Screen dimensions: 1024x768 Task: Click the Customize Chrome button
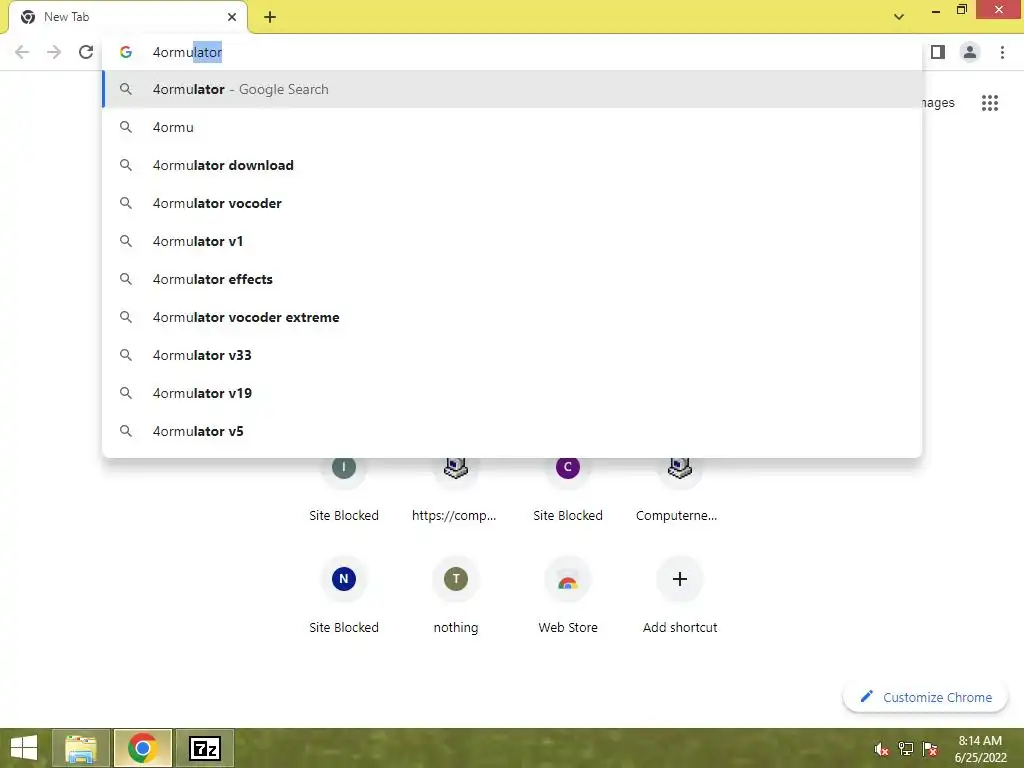point(926,697)
